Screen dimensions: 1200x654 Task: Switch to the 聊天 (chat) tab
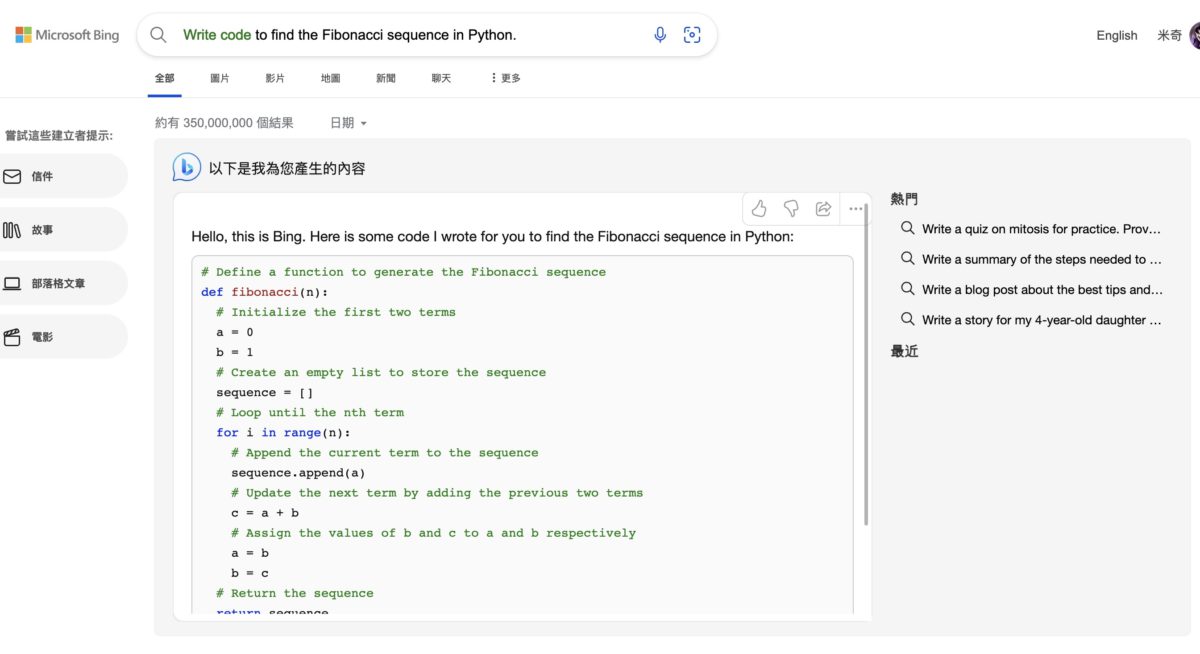pyautogui.click(x=440, y=77)
